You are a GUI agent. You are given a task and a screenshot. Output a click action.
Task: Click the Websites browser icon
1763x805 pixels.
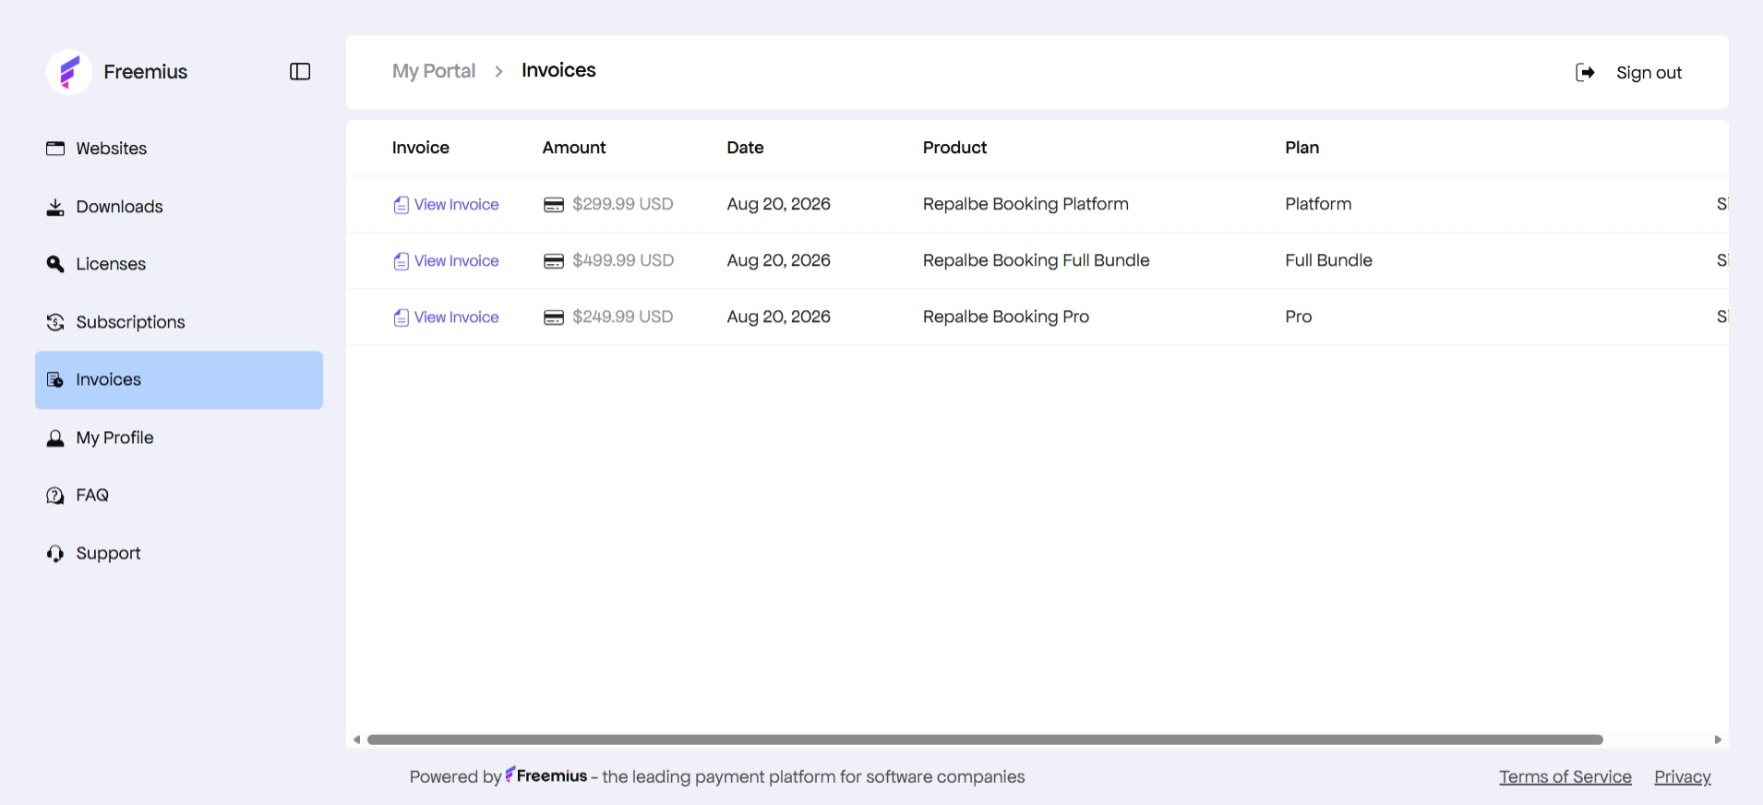[55, 148]
